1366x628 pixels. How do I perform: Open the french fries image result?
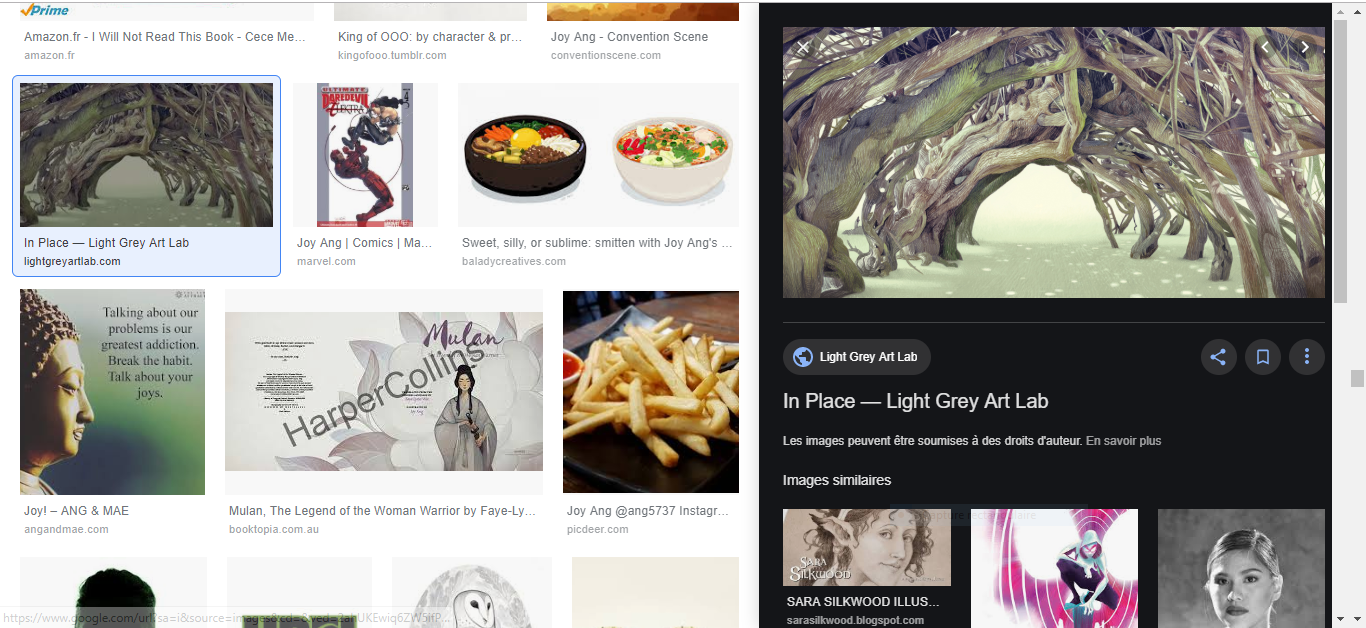pos(651,392)
